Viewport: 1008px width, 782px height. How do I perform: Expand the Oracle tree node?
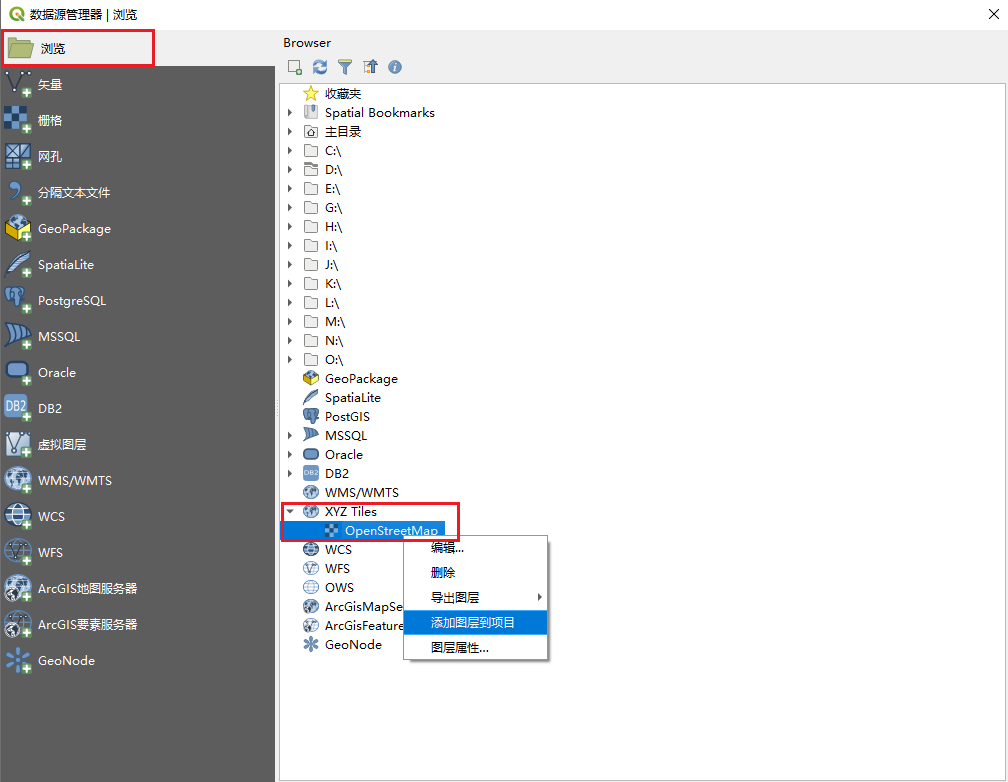290,455
